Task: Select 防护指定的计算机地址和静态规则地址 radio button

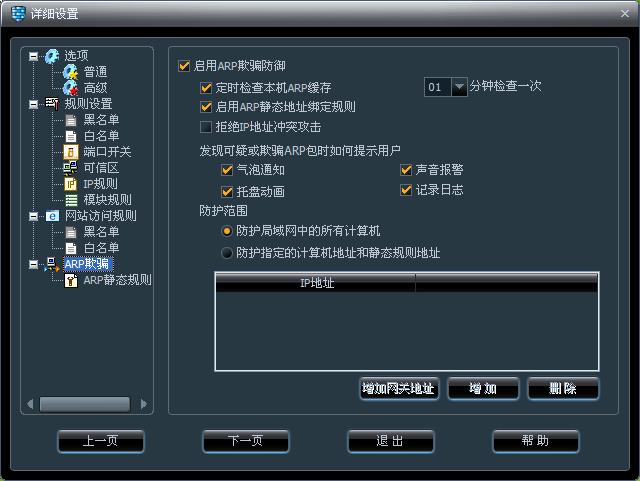Action: point(227,253)
